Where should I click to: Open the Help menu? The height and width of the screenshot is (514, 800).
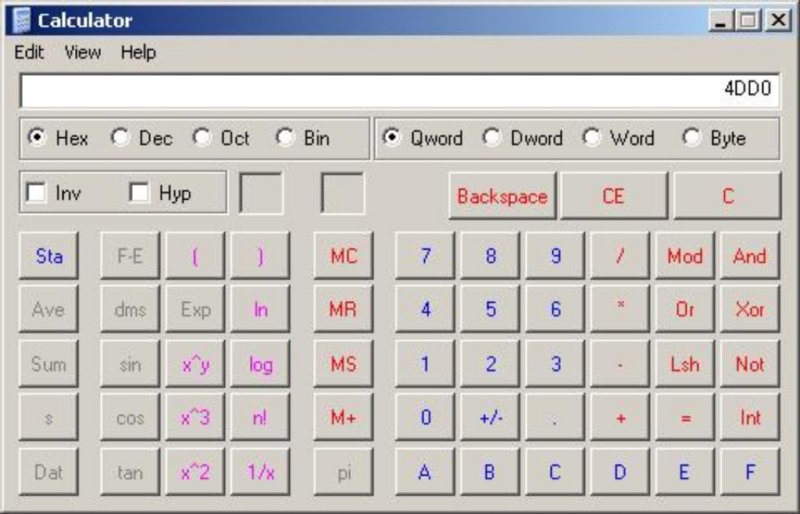[x=138, y=52]
